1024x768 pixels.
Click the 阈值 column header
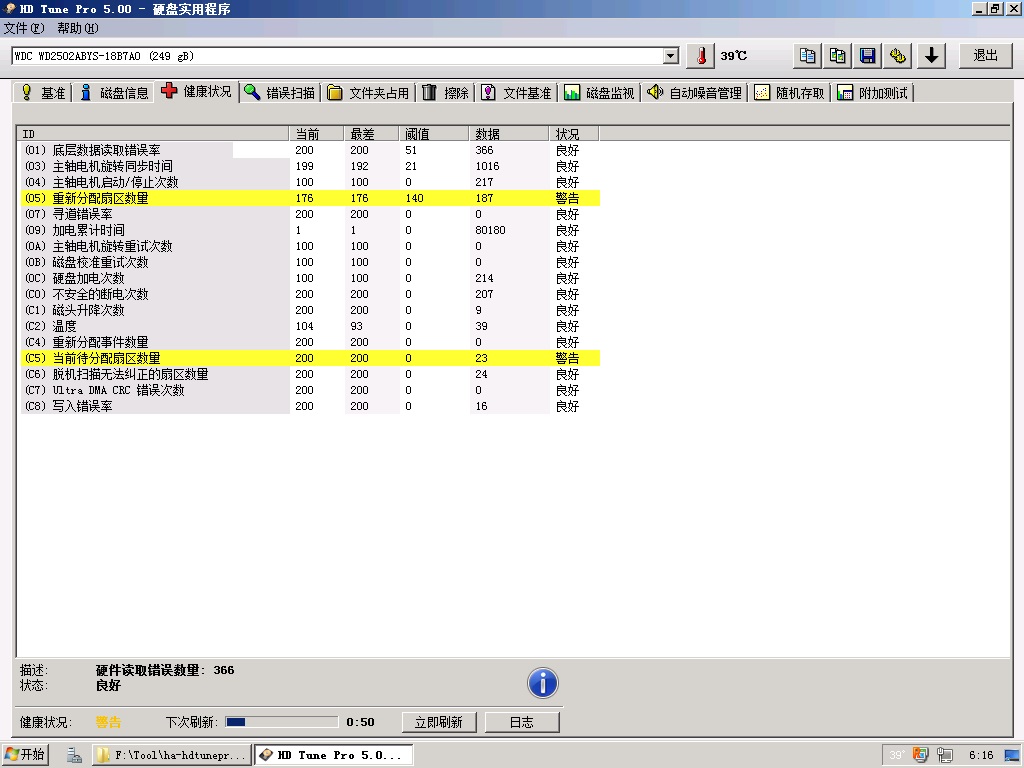(x=434, y=134)
